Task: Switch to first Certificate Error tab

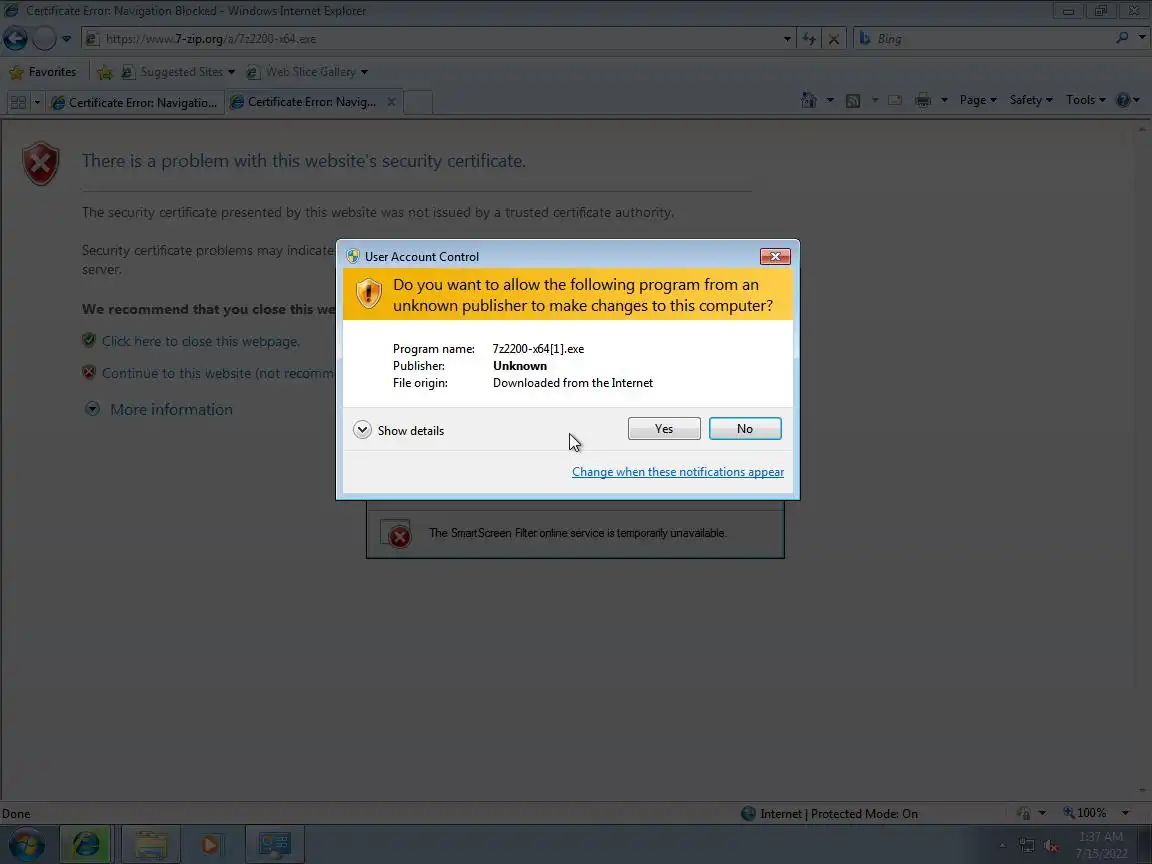Action: [134, 102]
